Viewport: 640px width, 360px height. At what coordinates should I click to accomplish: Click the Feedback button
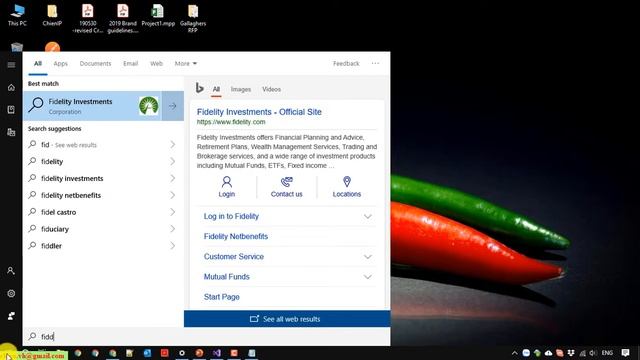pos(346,63)
